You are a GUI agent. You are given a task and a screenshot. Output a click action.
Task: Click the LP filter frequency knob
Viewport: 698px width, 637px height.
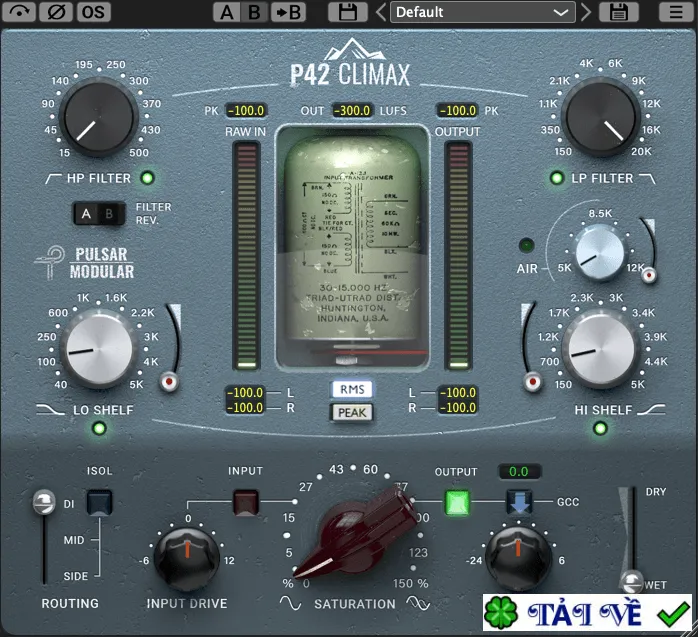[601, 118]
